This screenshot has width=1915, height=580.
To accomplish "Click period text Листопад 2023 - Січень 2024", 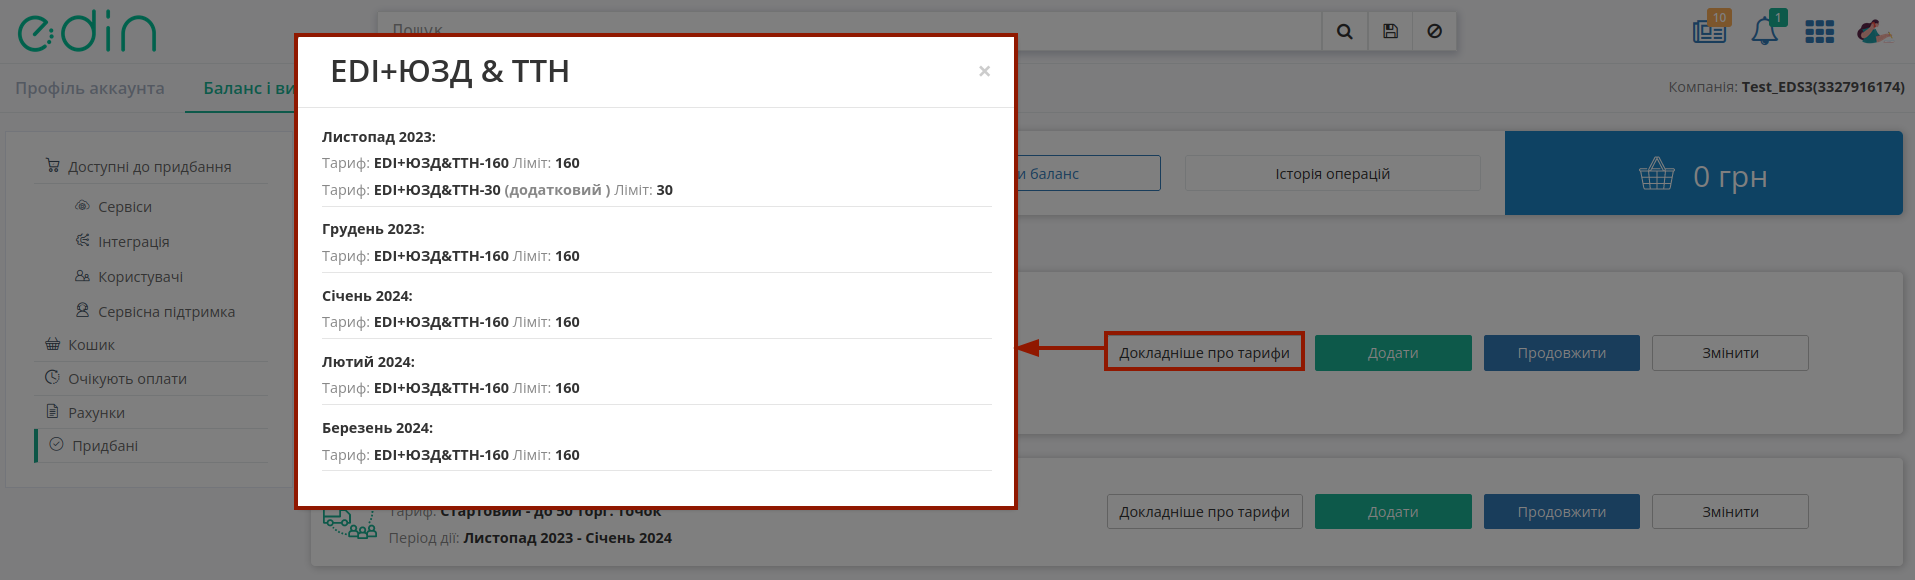I will 568,538.
